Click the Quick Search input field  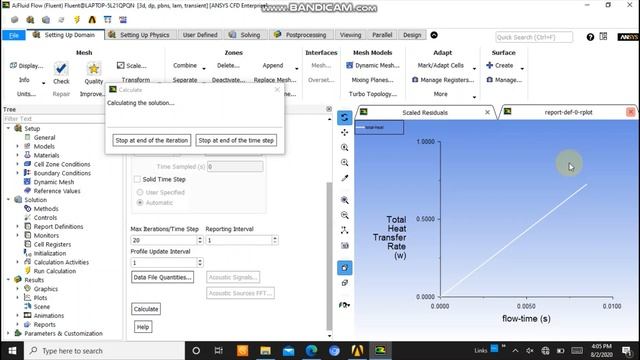pos(534,37)
